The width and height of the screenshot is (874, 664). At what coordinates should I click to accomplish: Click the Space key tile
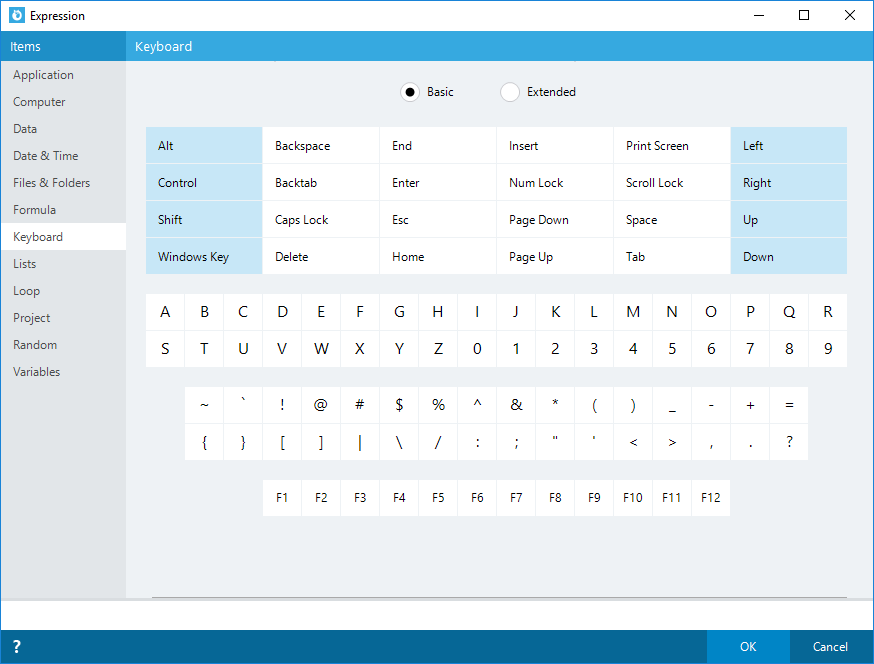pyautogui.click(x=671, y=219)
